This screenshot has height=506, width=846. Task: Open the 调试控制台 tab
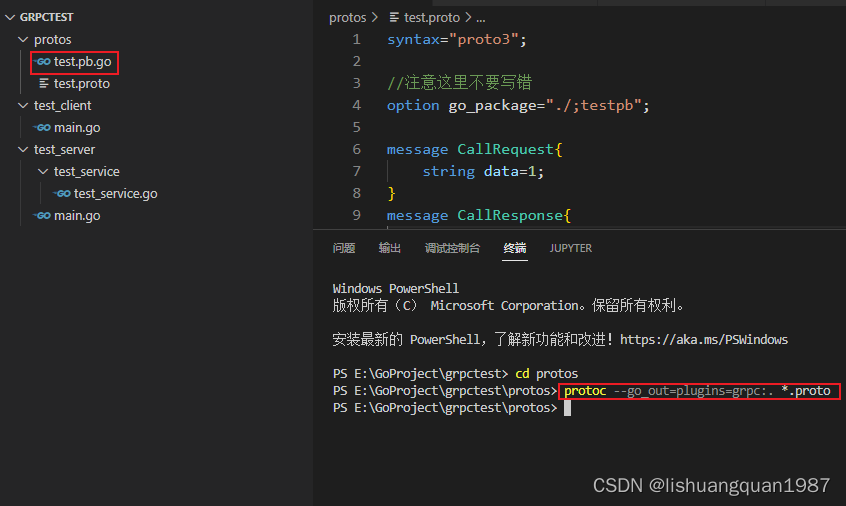(452, 248)
